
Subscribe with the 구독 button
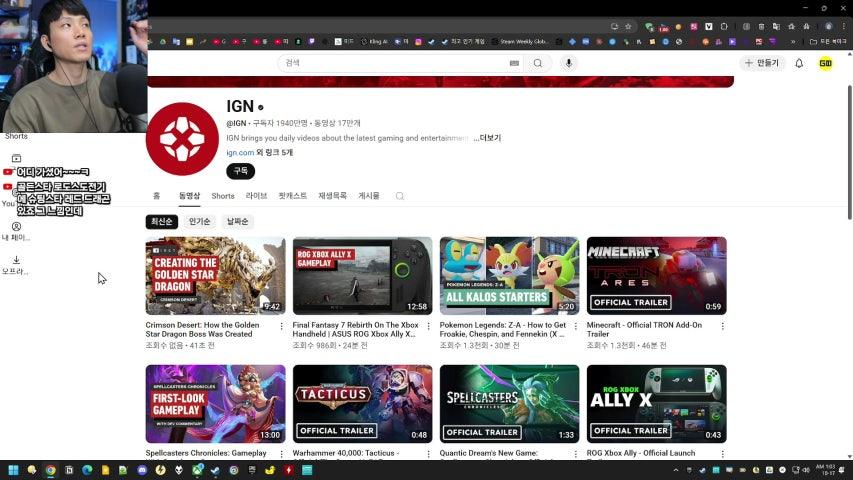[240, 171]
